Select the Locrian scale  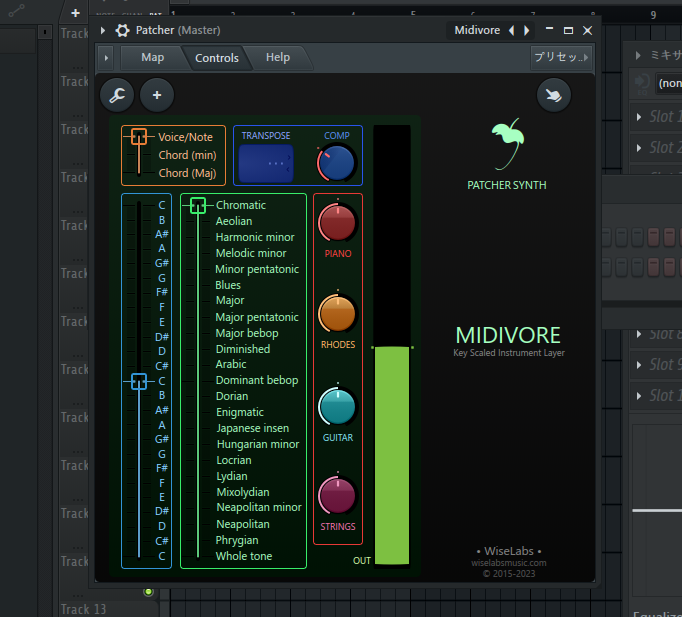coord(234,460)
